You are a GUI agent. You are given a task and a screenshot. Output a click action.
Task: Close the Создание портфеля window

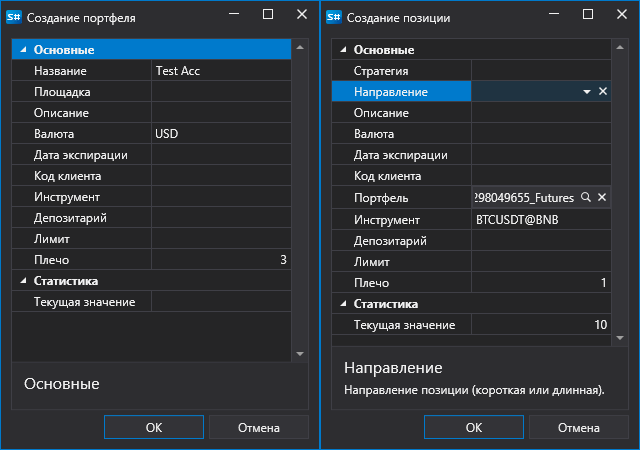tap(302, 14)
